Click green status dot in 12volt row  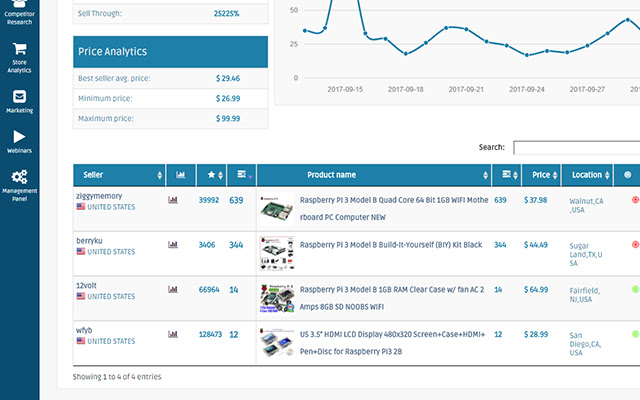[x=635, y=290]
